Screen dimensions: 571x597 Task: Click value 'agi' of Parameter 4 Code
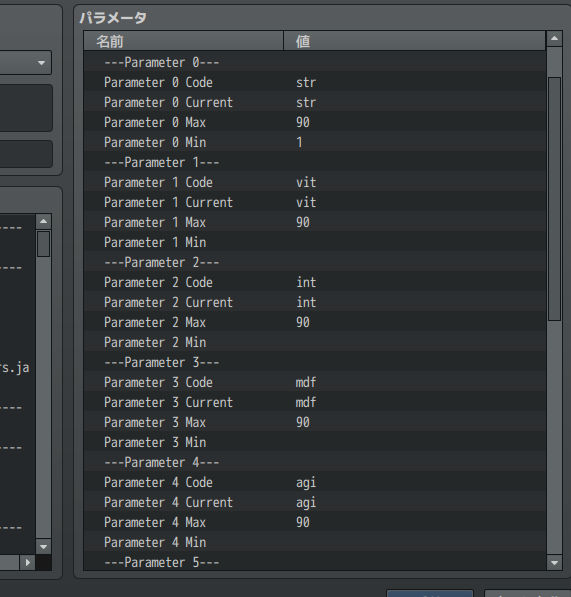pos(306,483)
